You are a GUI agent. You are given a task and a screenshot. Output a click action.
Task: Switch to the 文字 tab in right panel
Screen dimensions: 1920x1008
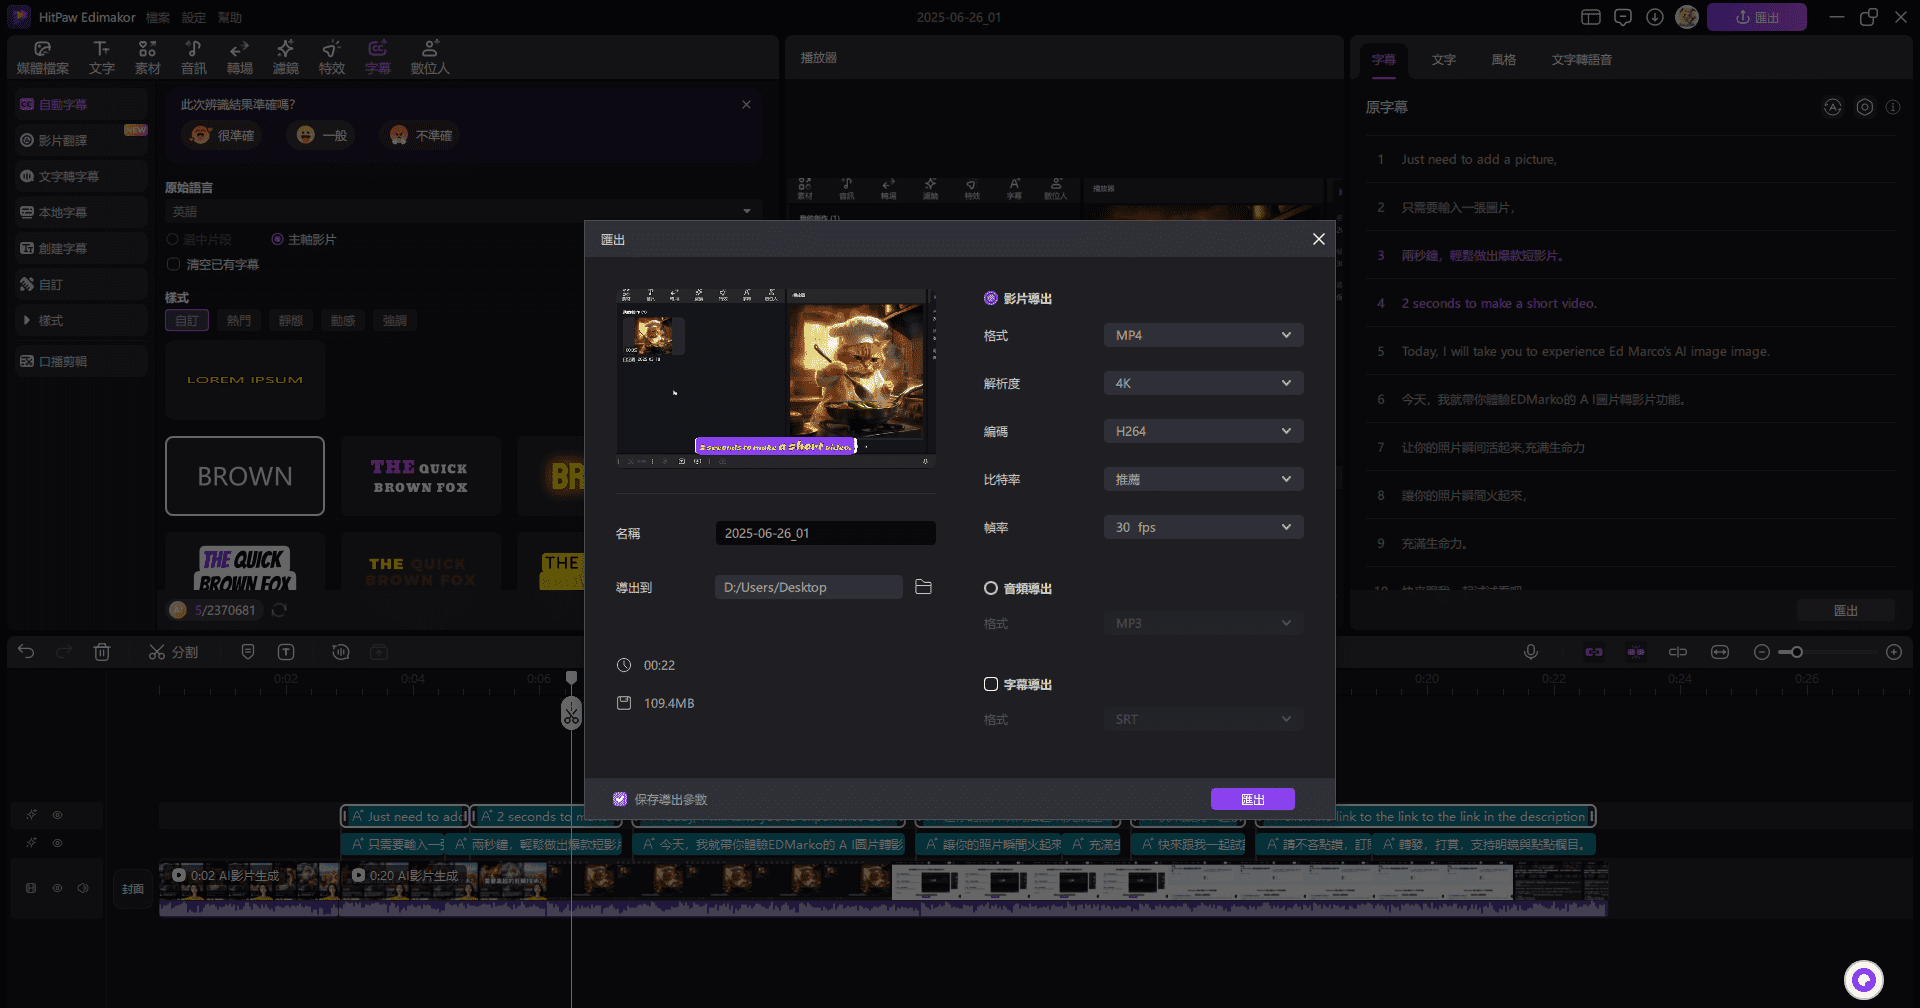(1443, 60)
